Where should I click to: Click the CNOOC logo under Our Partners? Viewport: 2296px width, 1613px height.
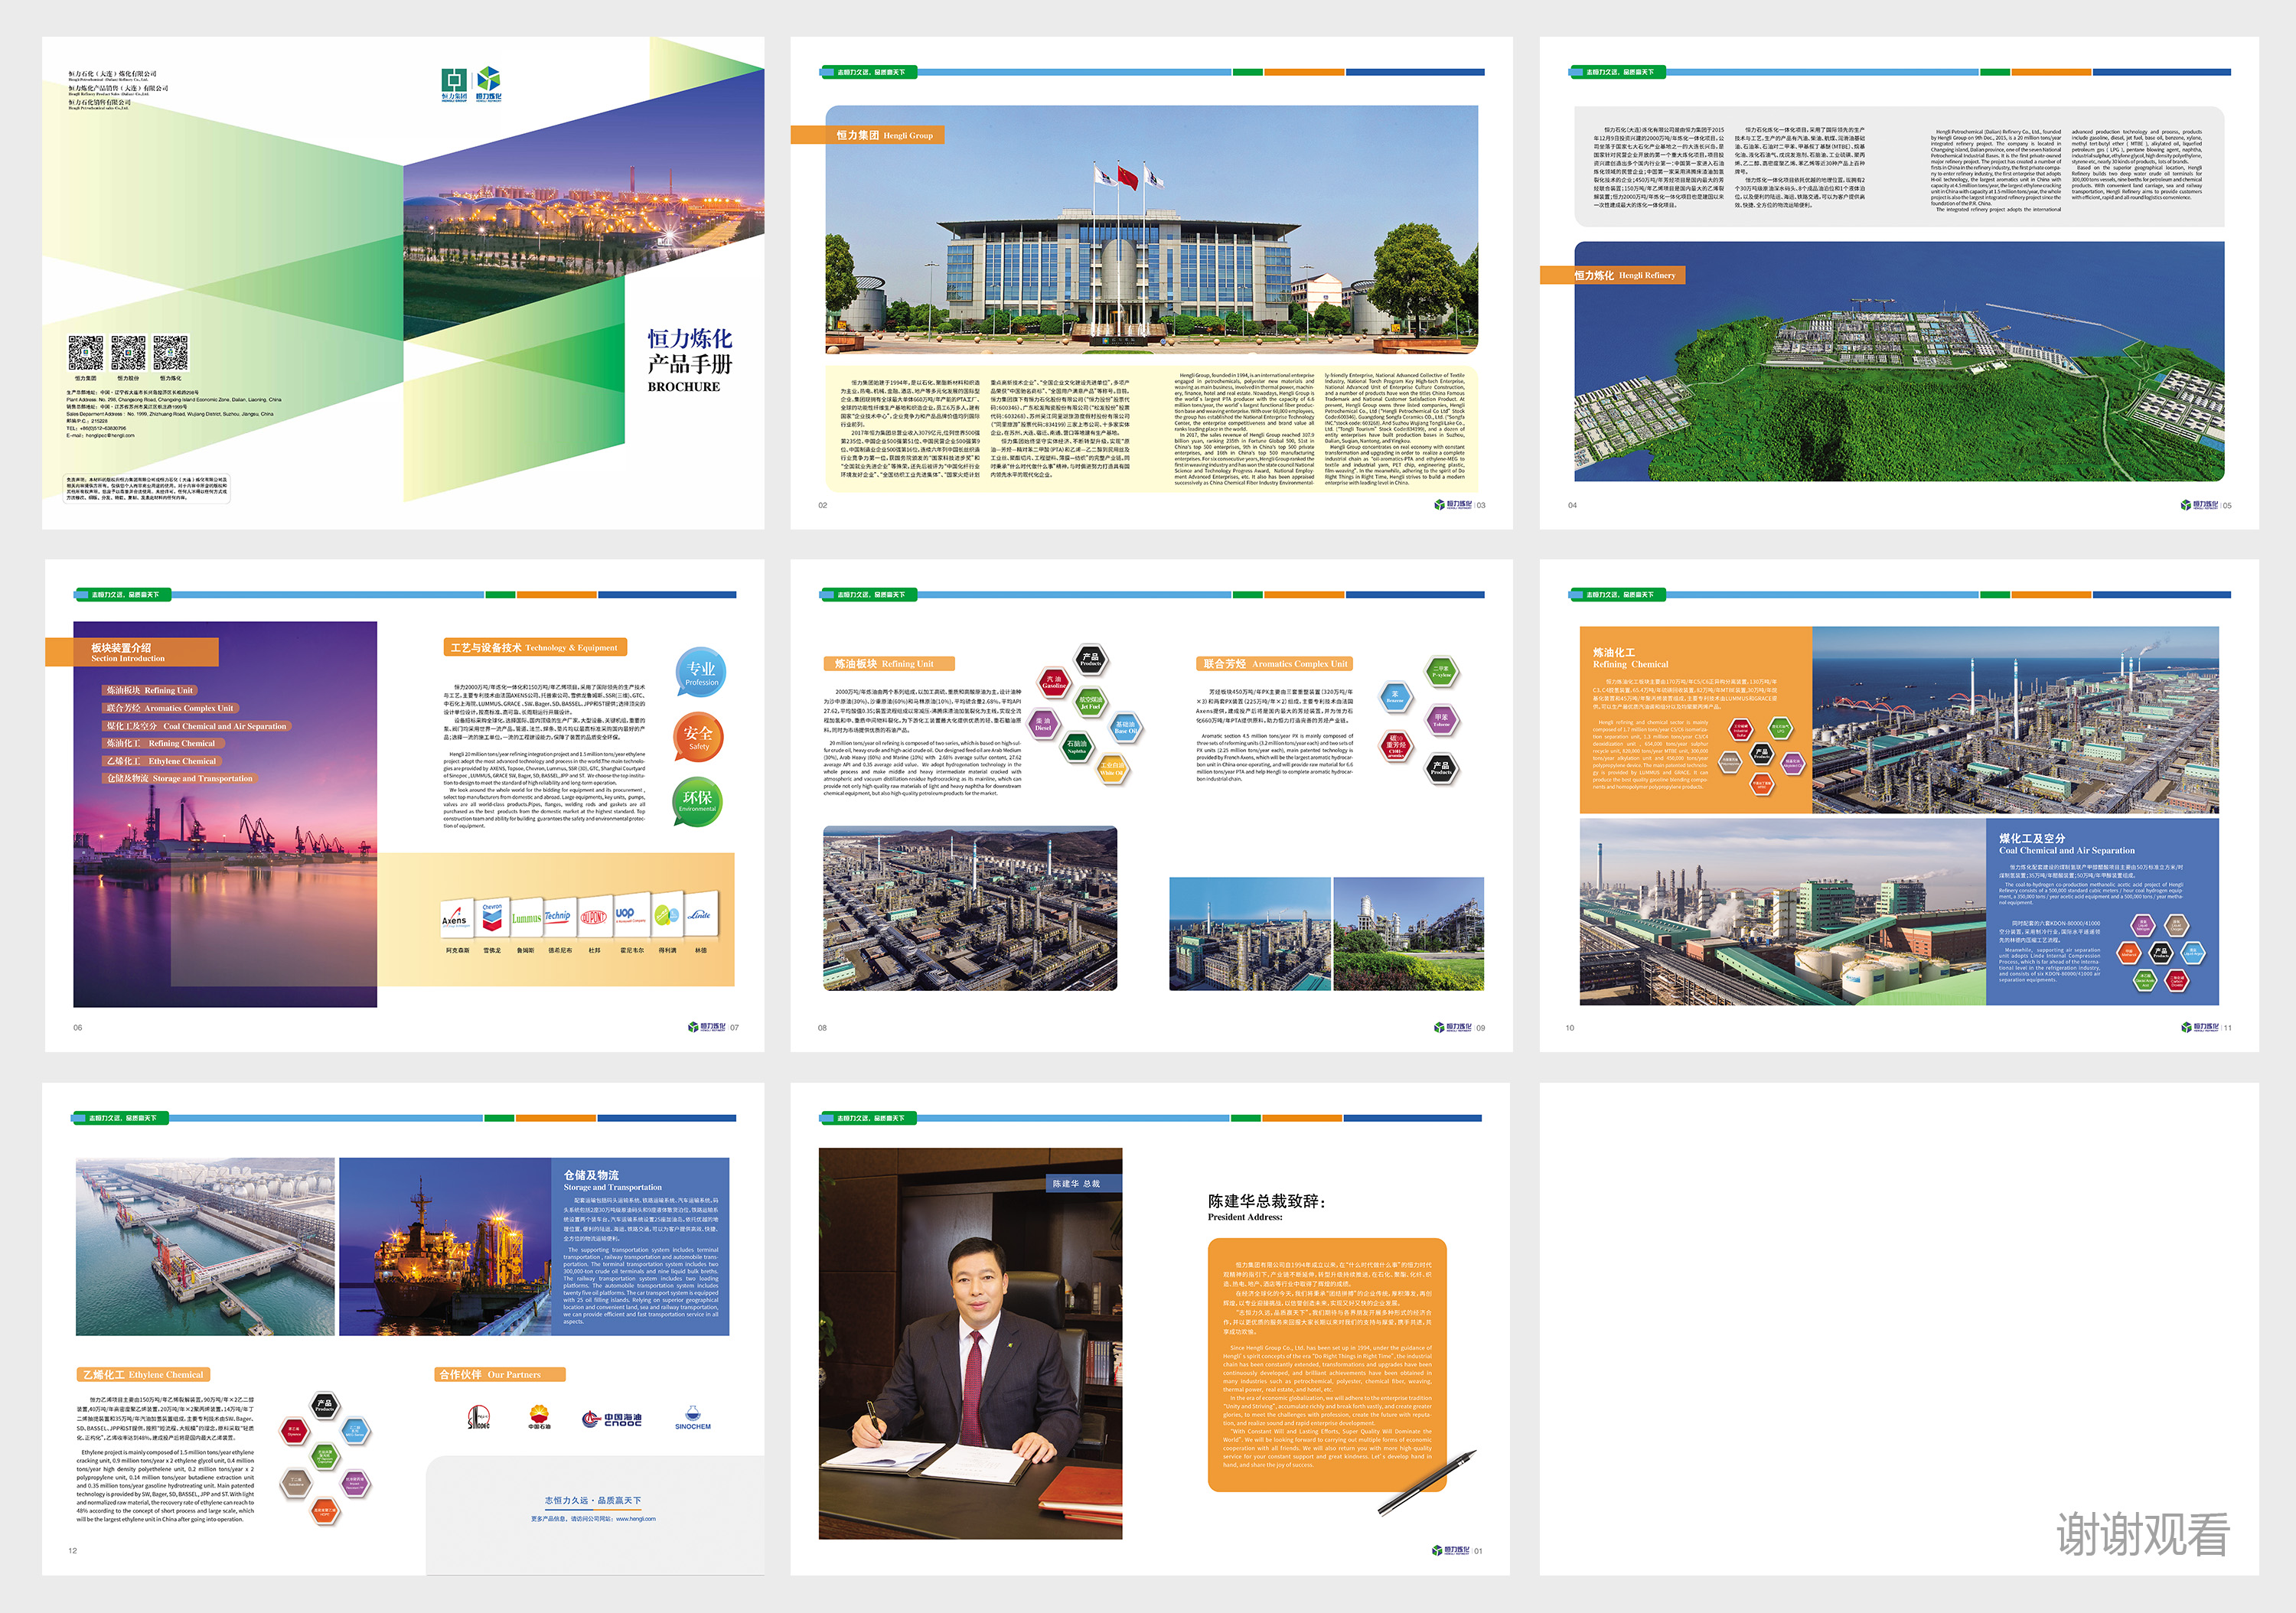point(611,1418)
